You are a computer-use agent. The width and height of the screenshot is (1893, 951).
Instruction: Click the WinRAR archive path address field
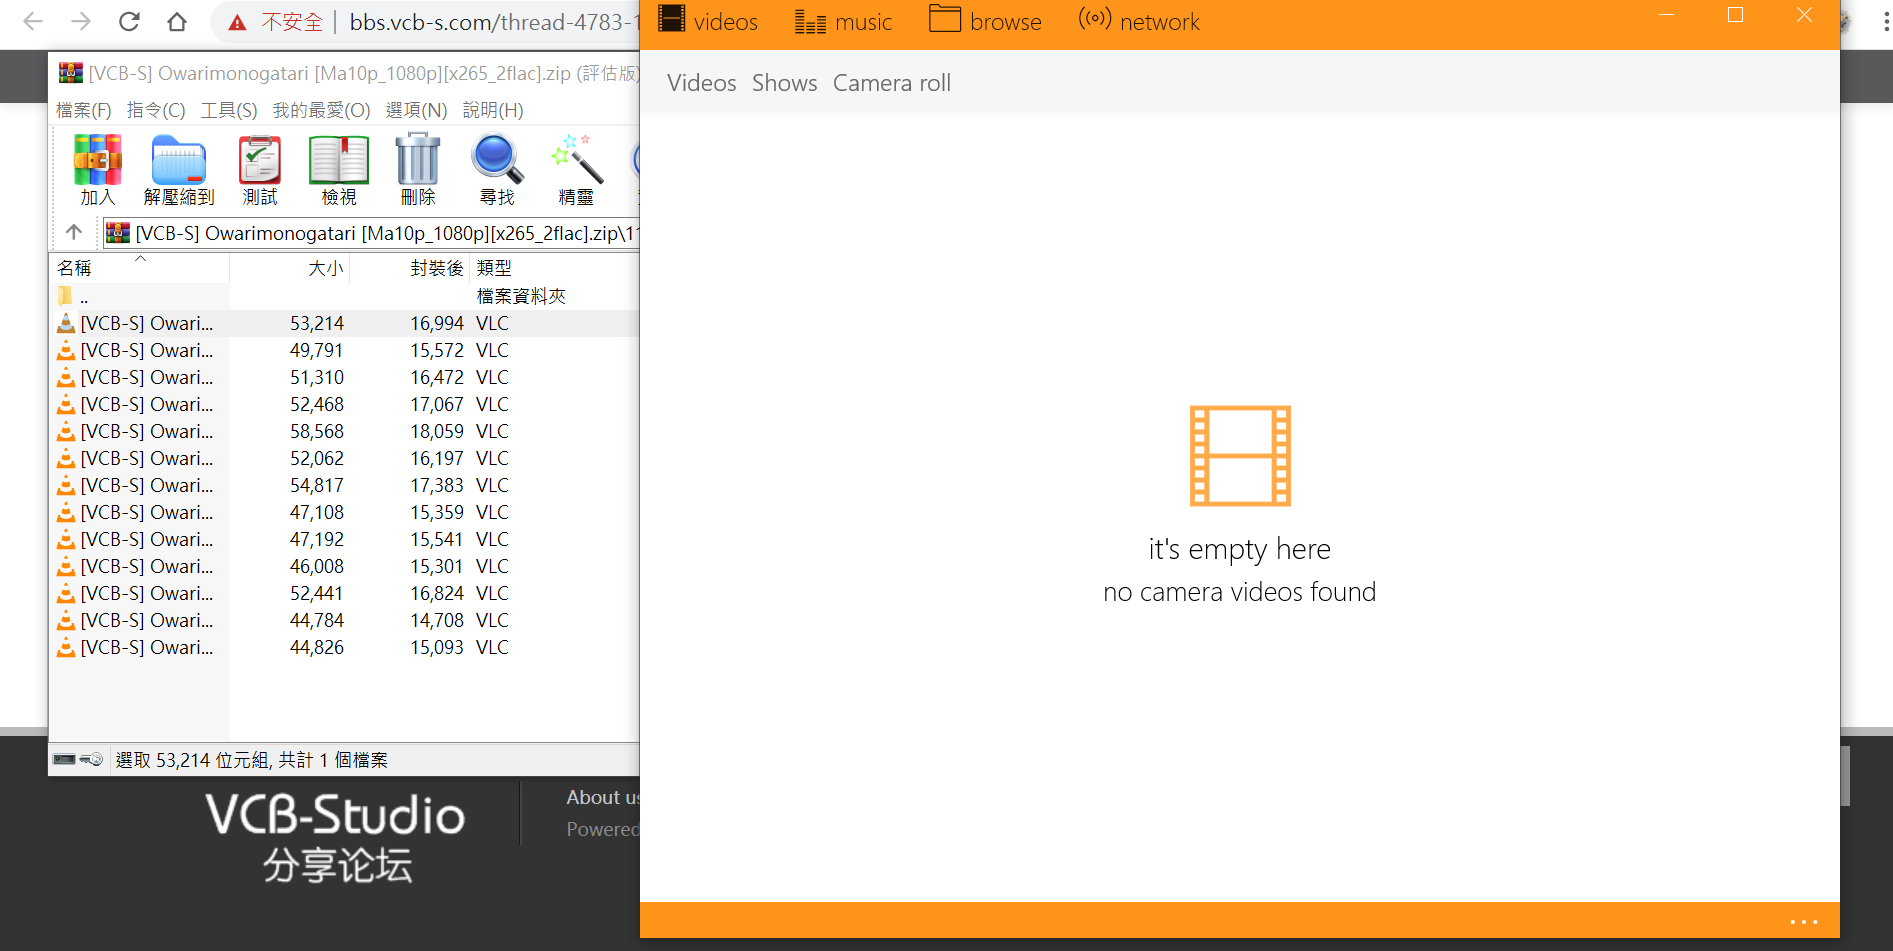371,233
